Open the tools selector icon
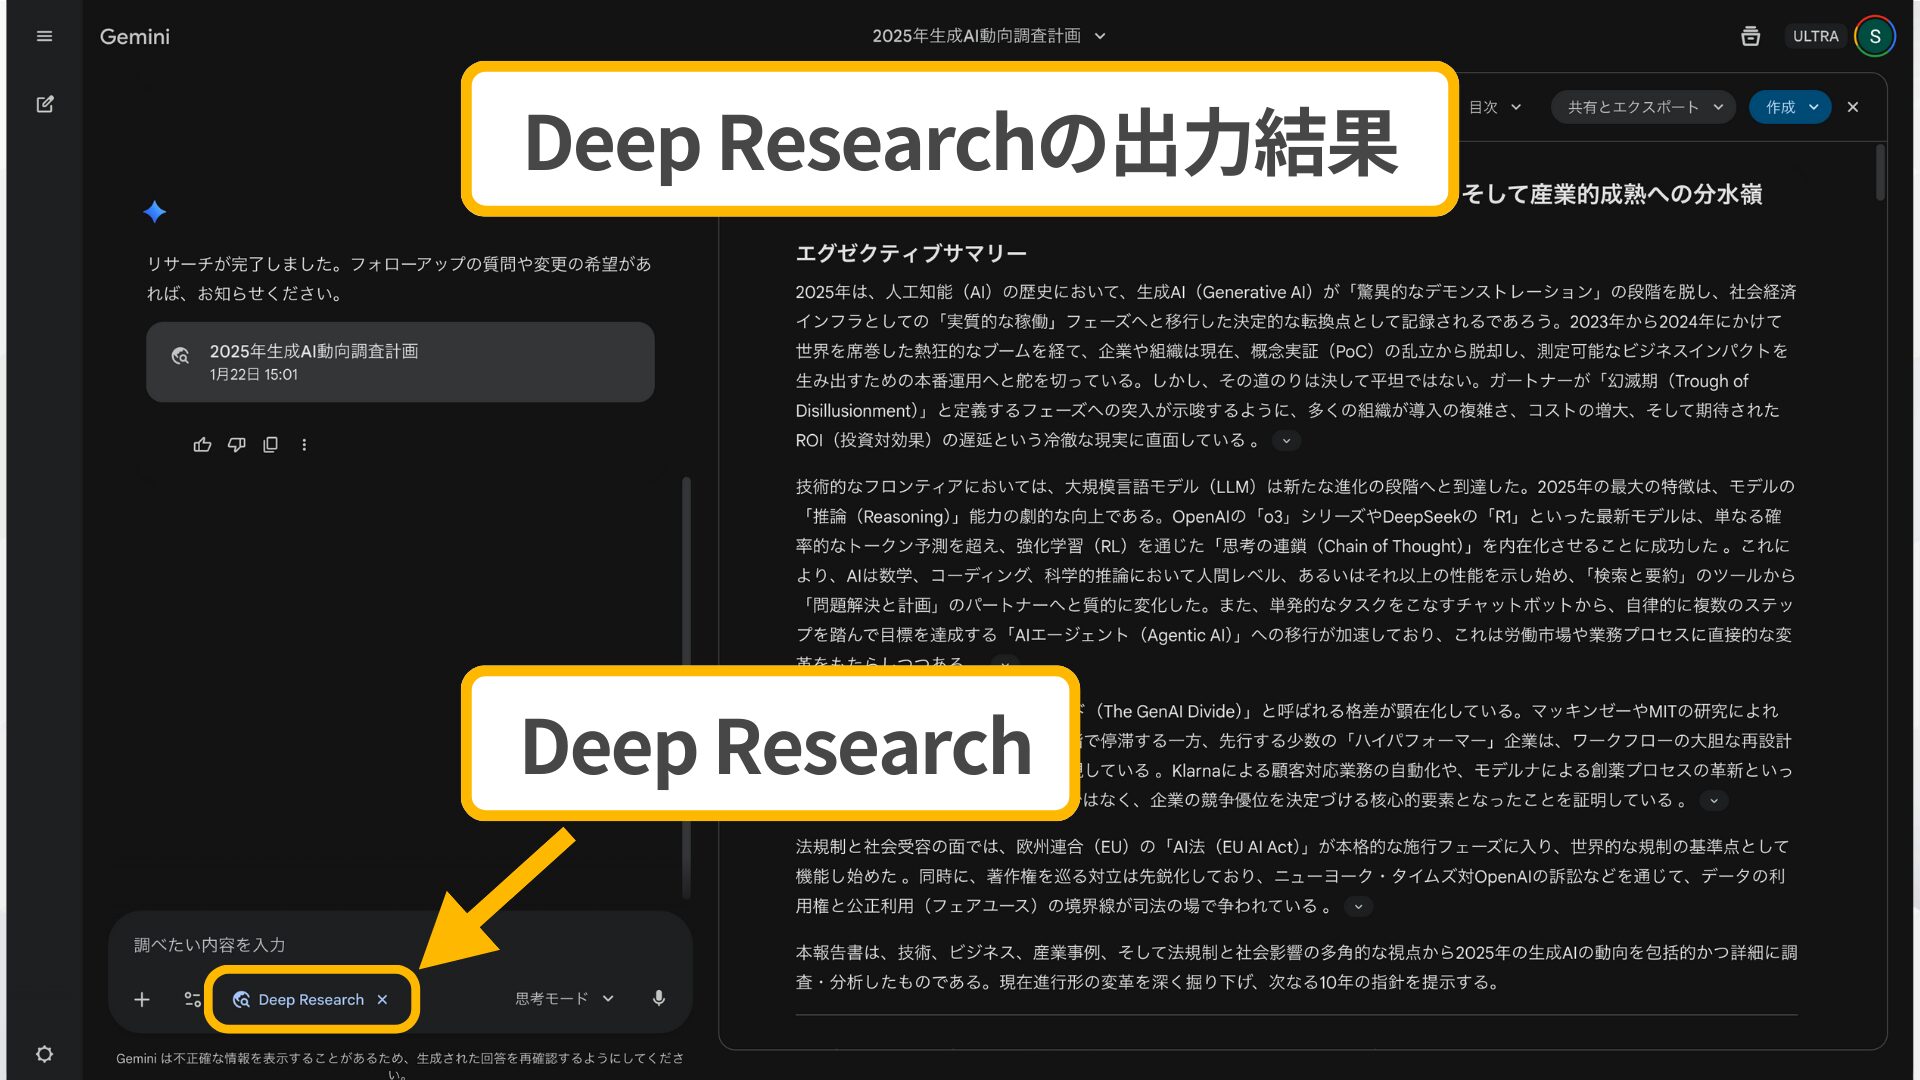The height and width of the screenshot is (1080, 1920). coord(192,998)
